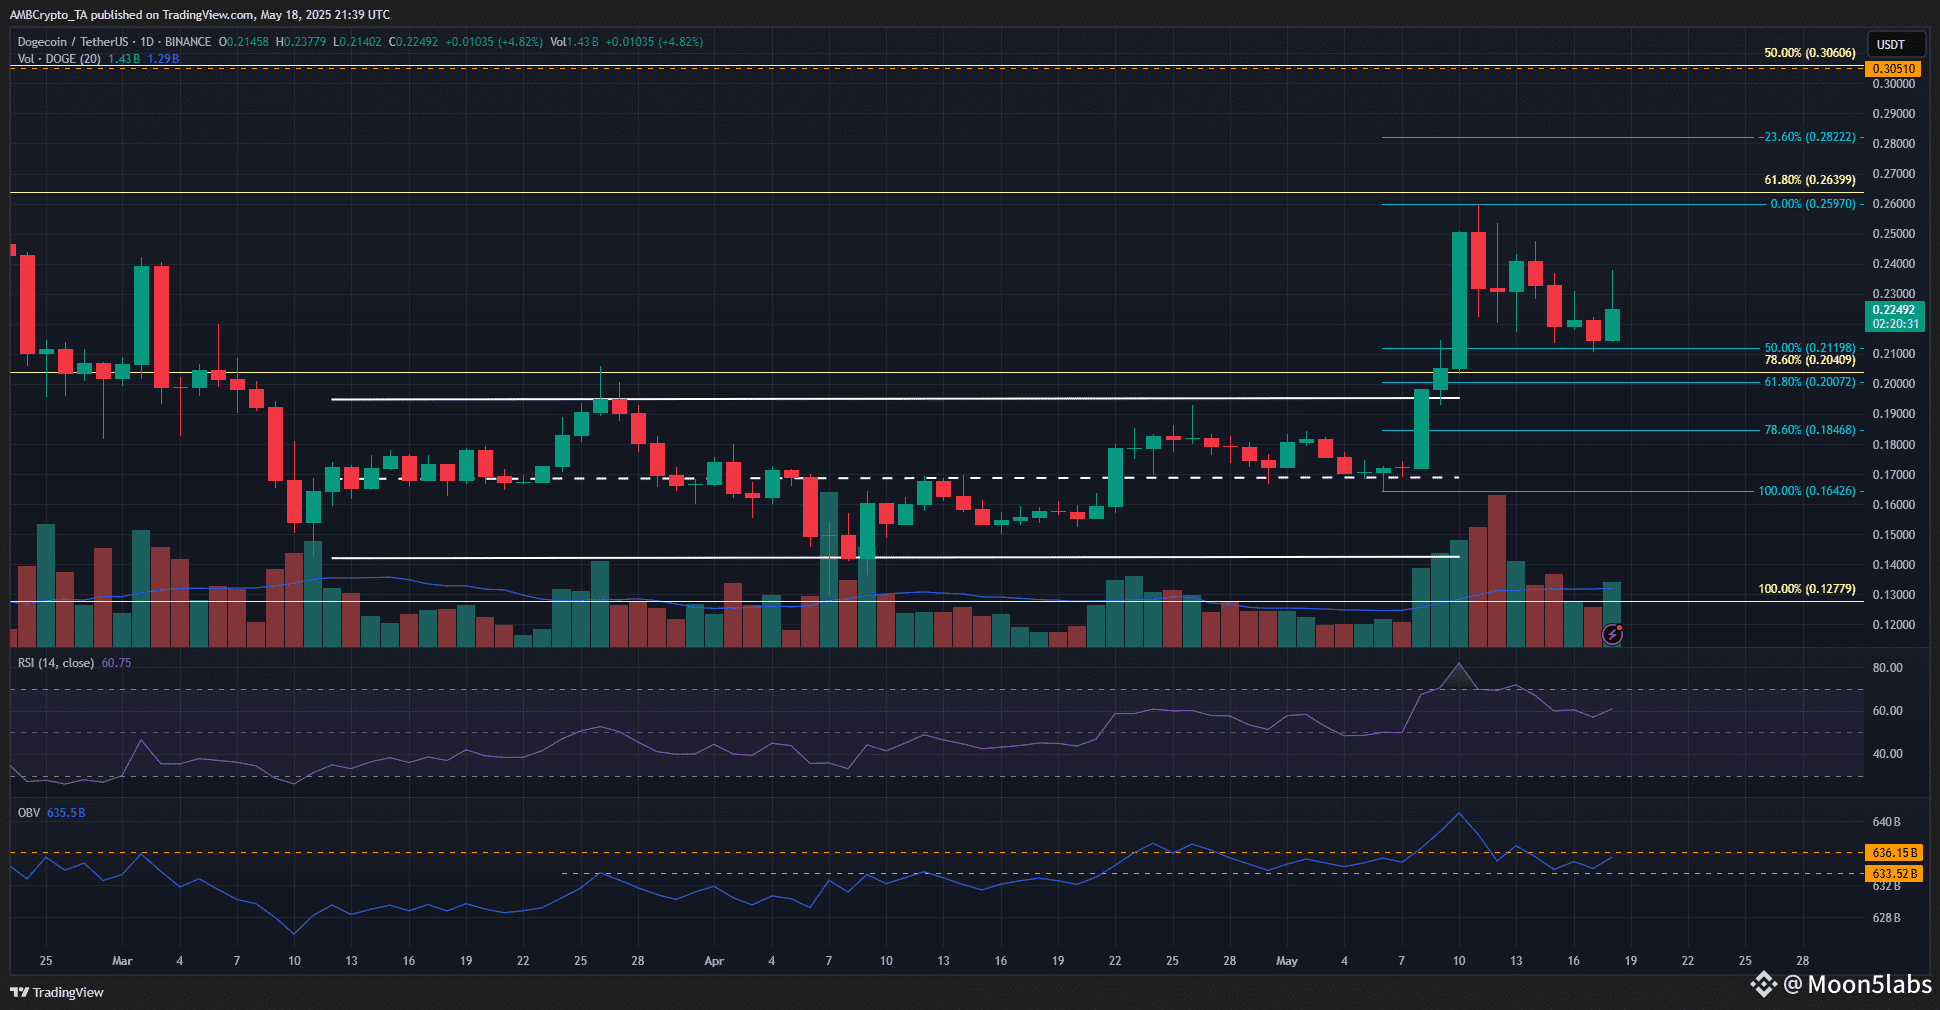Click the OBV value 635.5 B

[66, 813]
